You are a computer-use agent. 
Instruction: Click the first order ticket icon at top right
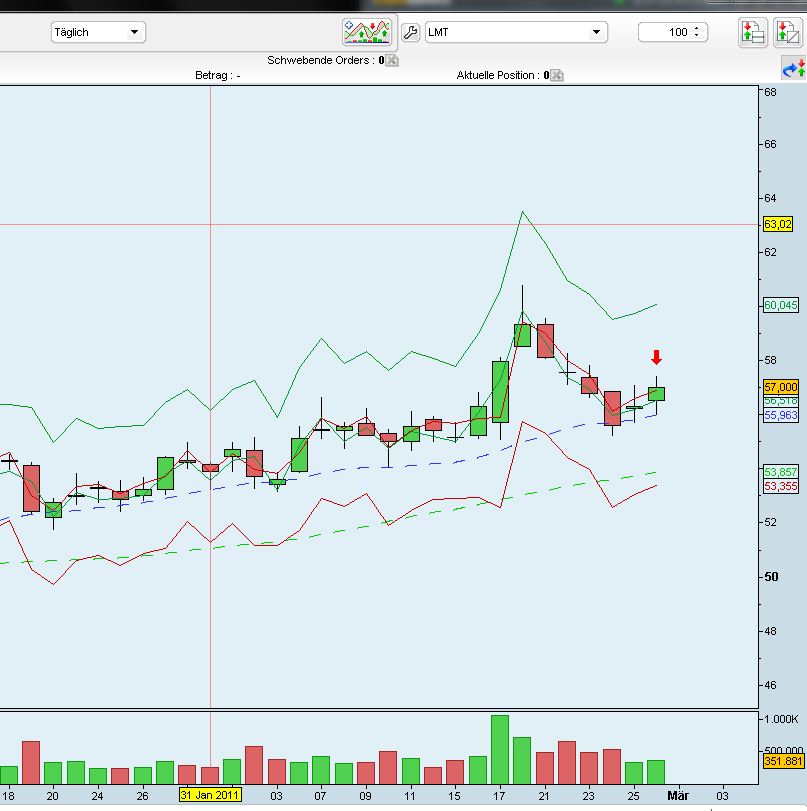point(752,32)
